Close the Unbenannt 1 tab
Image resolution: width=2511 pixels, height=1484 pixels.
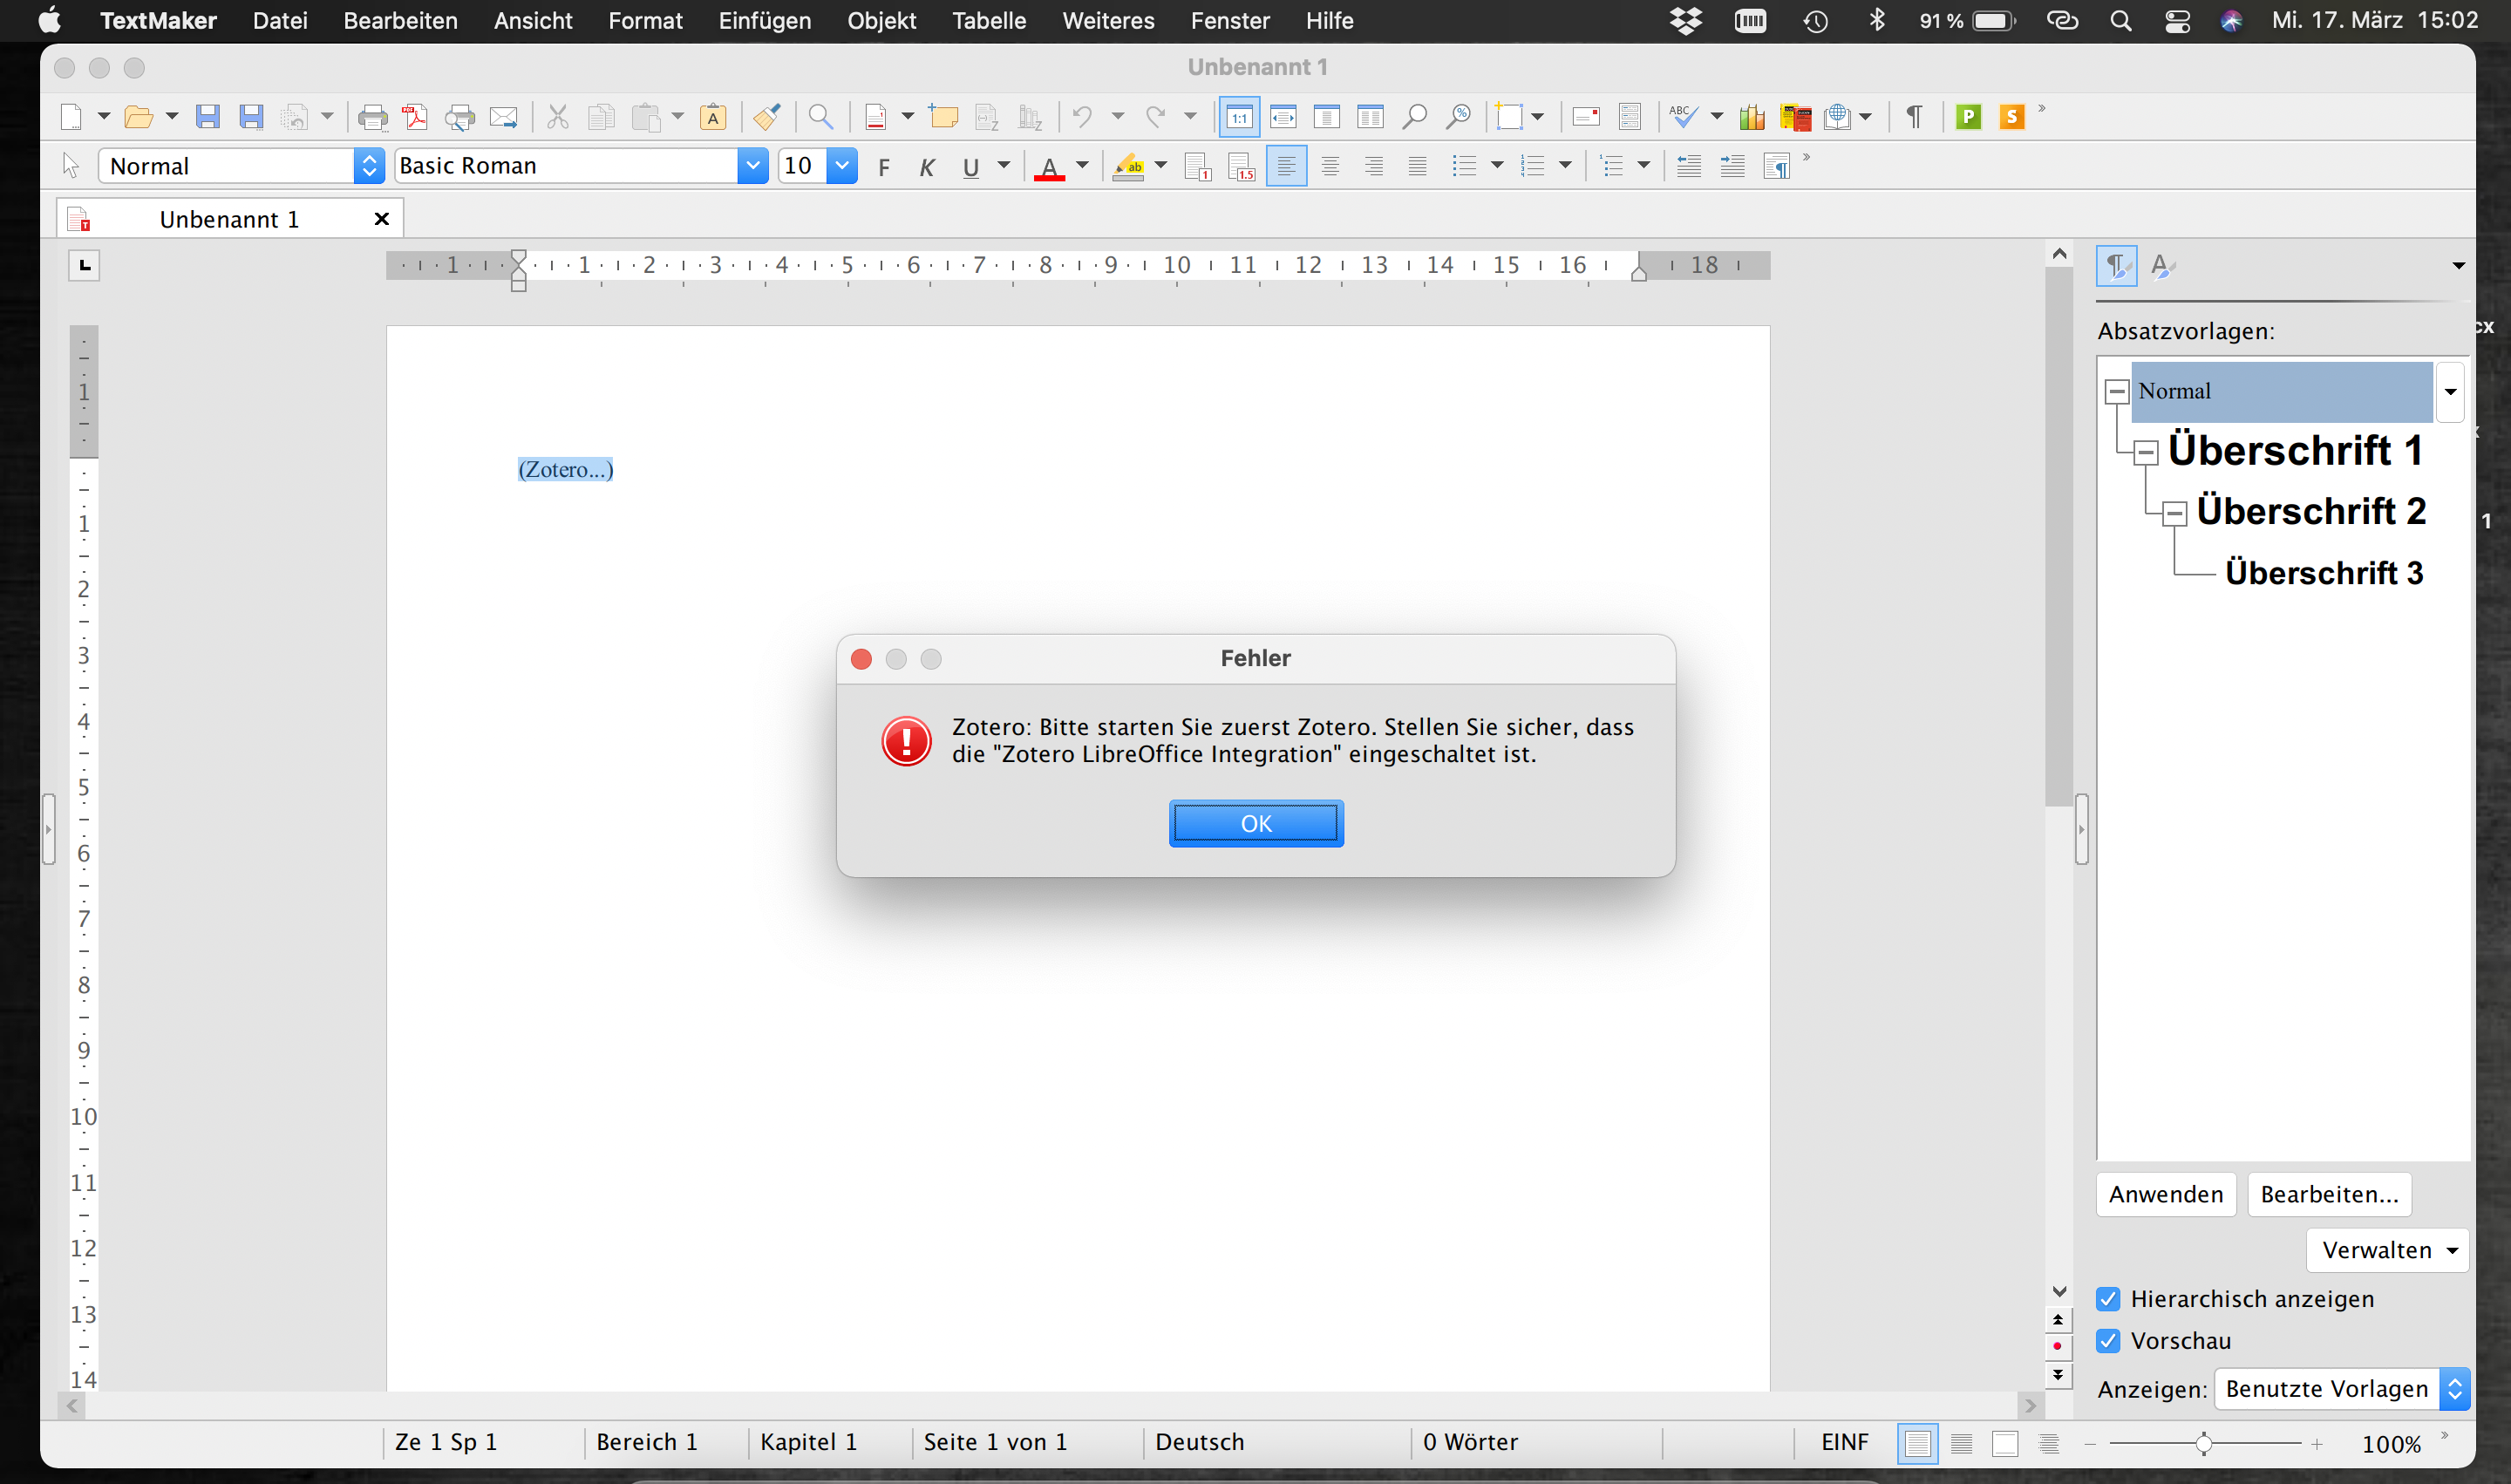381,219
